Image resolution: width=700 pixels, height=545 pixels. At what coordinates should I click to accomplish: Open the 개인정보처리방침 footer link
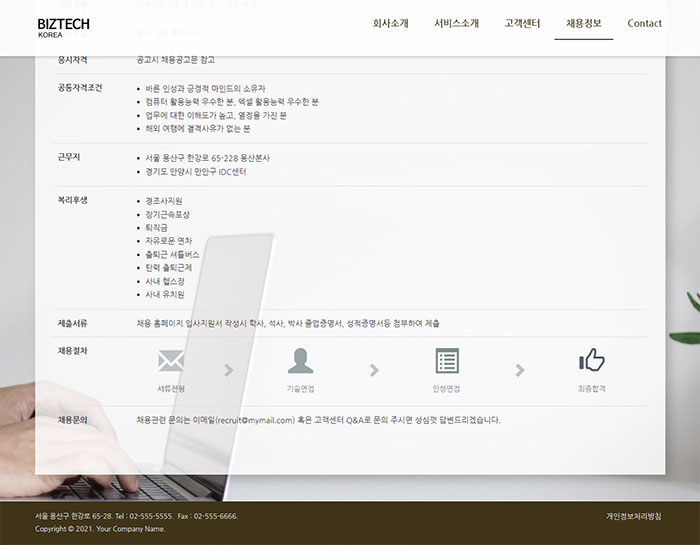pyautogui.click(x=633, y=516)
